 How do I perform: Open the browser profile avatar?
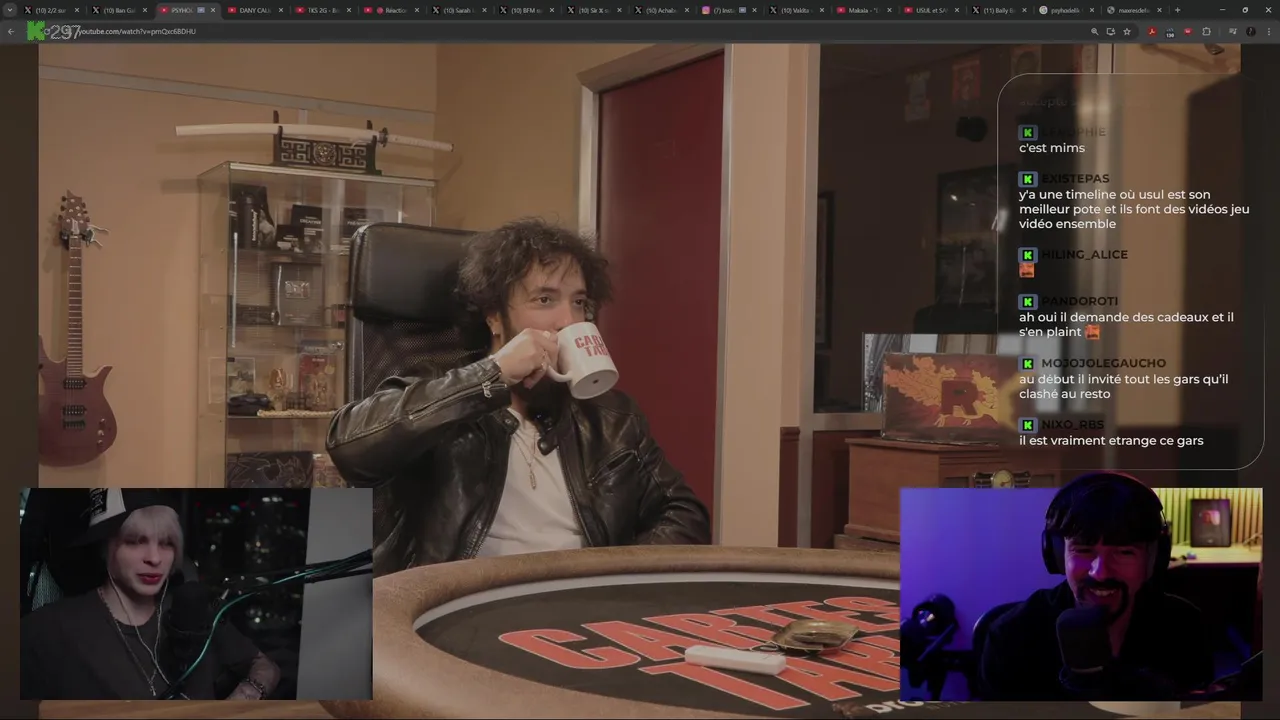[1251, 32]
